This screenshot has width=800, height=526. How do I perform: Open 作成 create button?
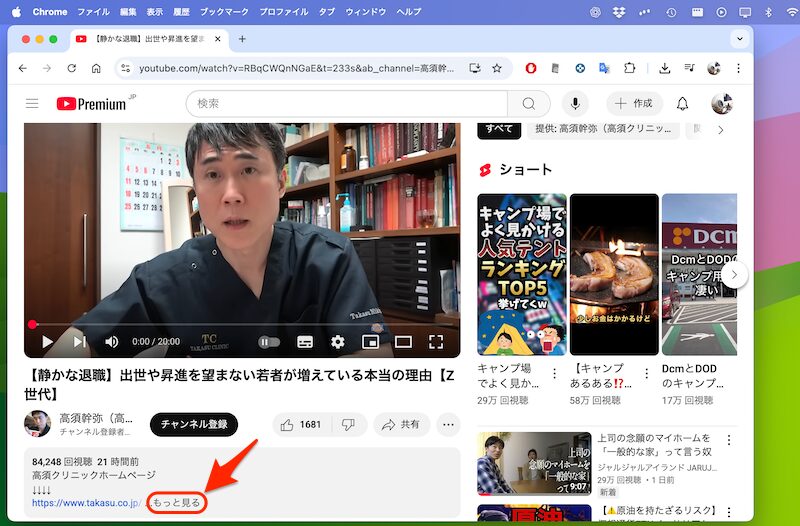tap(634, 104)
